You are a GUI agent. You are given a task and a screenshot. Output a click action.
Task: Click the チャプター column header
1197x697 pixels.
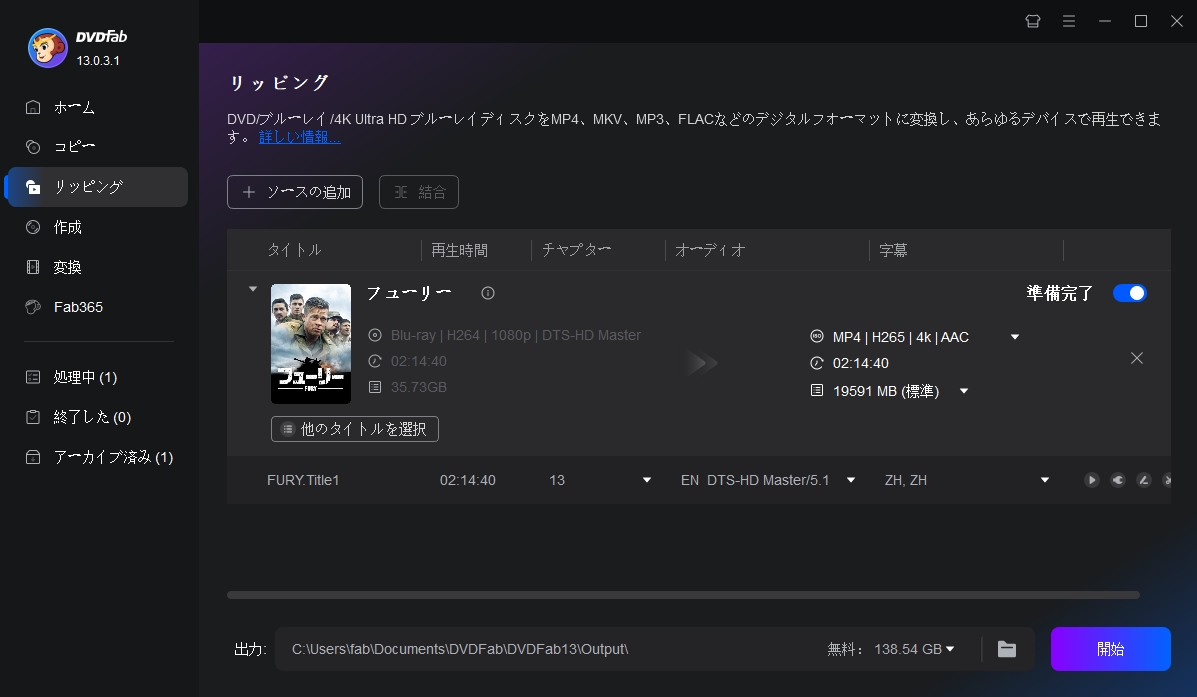click(576, 250)
